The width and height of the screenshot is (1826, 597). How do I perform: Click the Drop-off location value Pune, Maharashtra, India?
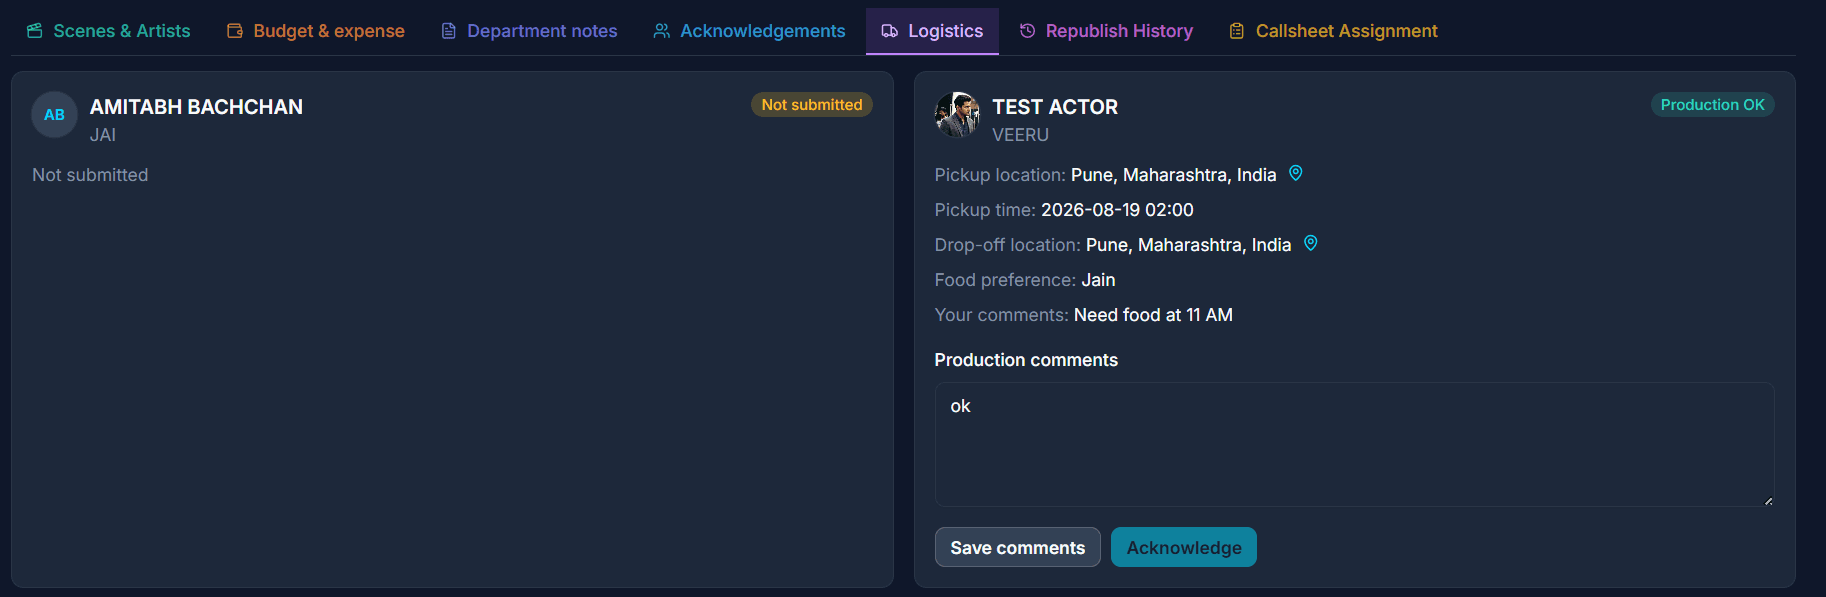pos(1188,245)
